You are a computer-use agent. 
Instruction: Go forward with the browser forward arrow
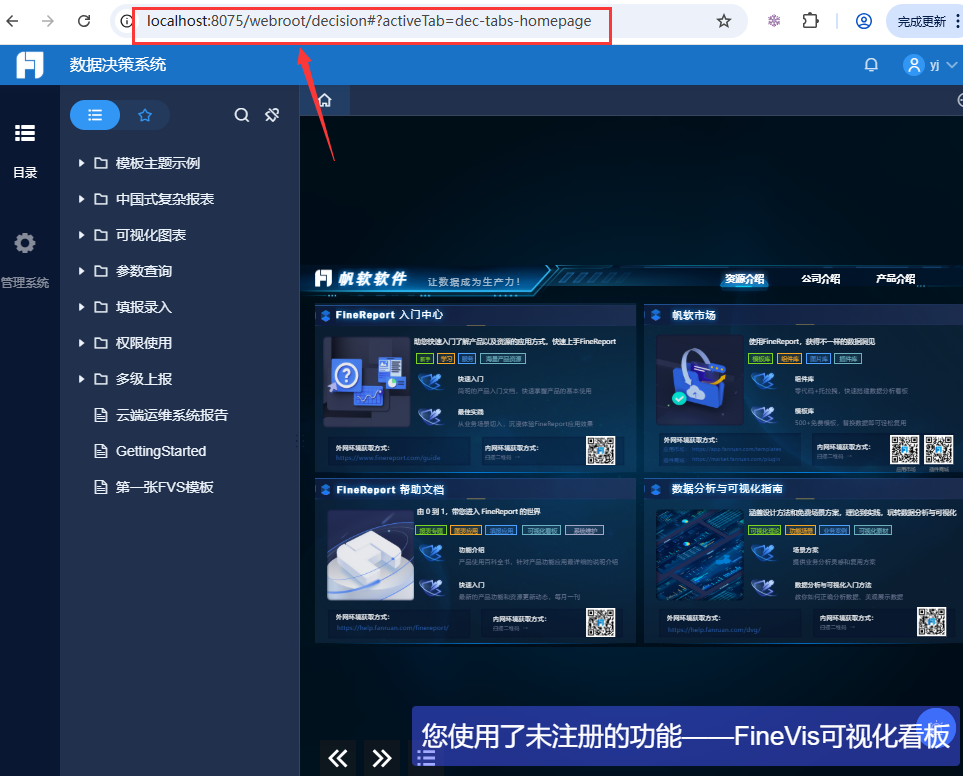coord(48,21)
